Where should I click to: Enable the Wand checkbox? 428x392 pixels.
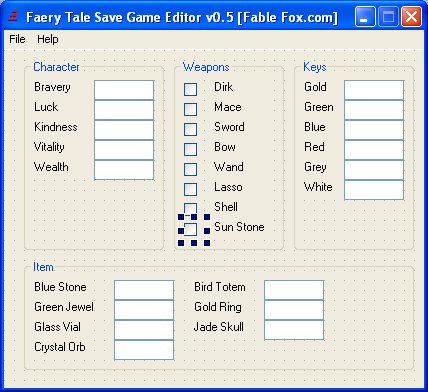click(x=190, y=169)
